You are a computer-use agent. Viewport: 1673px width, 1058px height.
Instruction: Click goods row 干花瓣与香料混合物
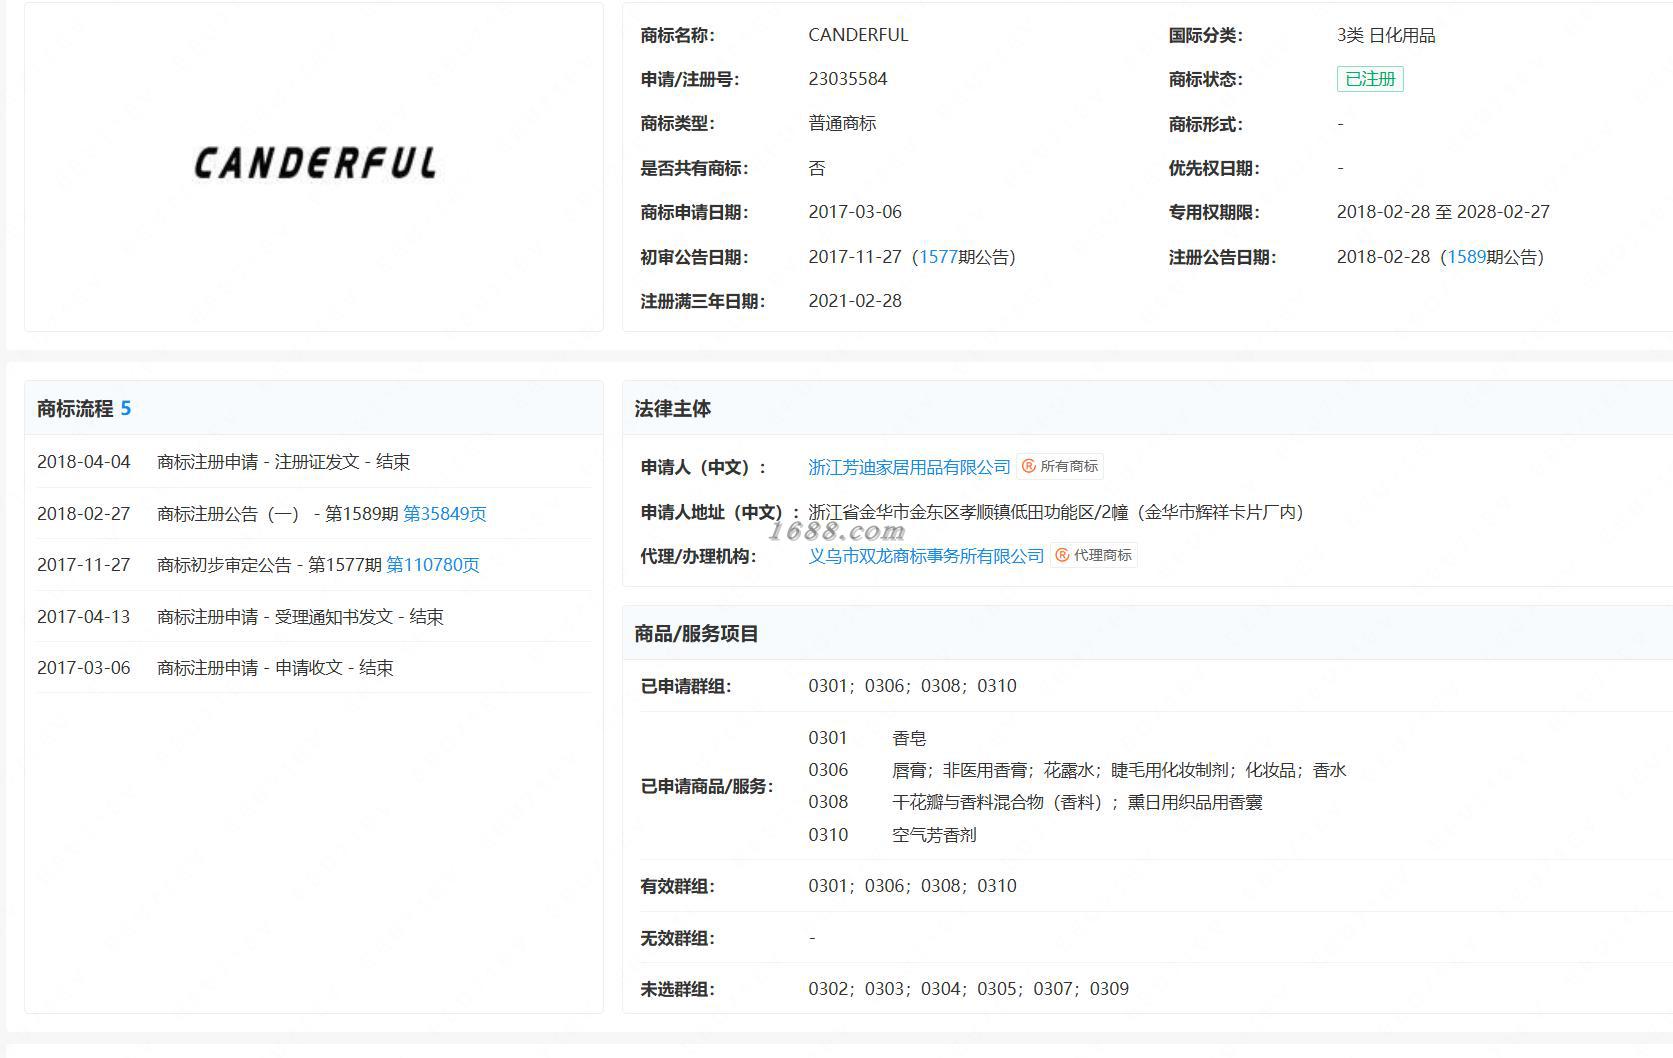(1077, 802)
